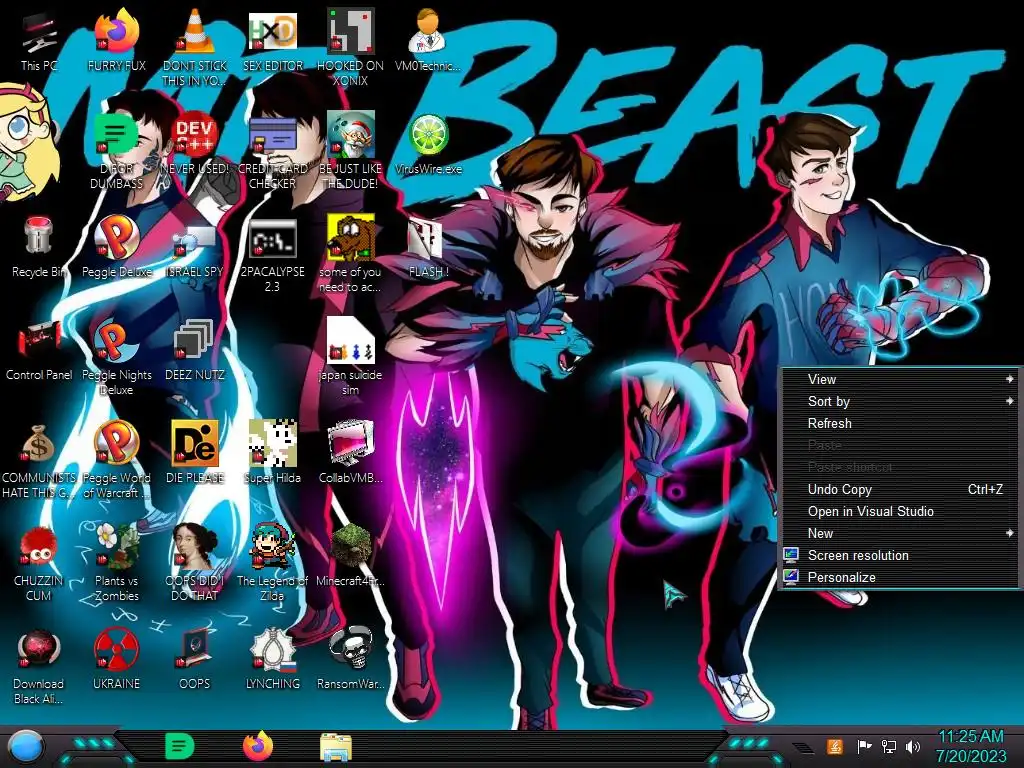Expand the New submenu
Screen dimensions: 1024x768
coord(900,534)
